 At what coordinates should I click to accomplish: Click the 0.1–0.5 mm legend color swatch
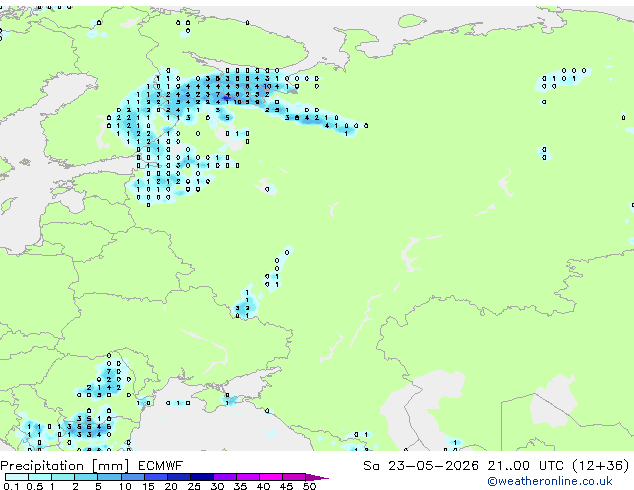point(17,477)
